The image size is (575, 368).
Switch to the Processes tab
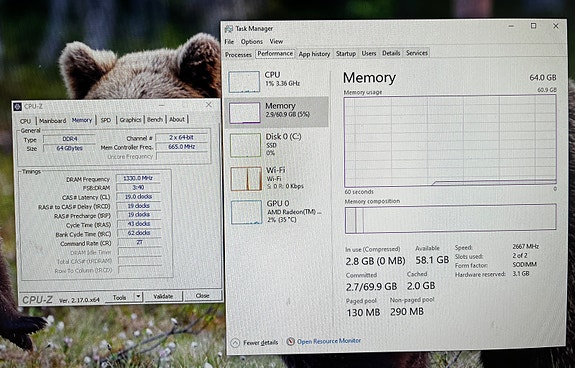click(238, 55)
